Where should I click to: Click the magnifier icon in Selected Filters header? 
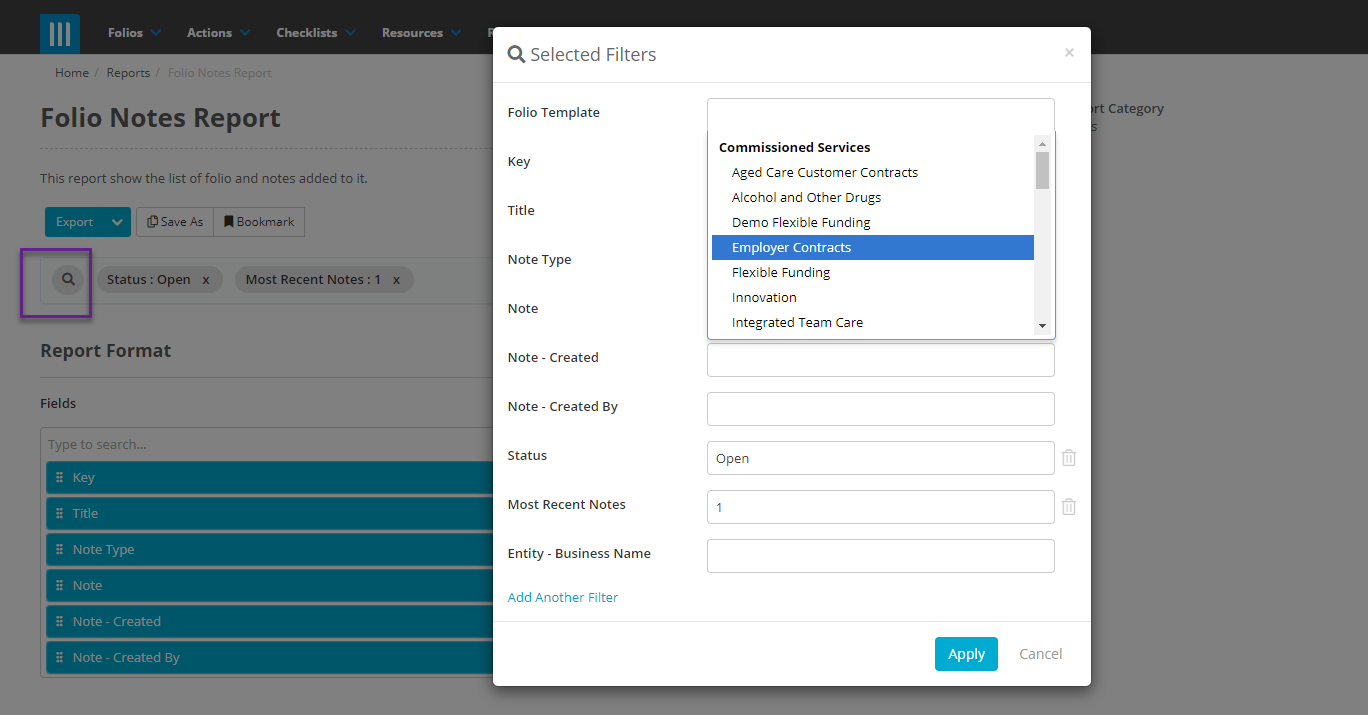(517, 54)
